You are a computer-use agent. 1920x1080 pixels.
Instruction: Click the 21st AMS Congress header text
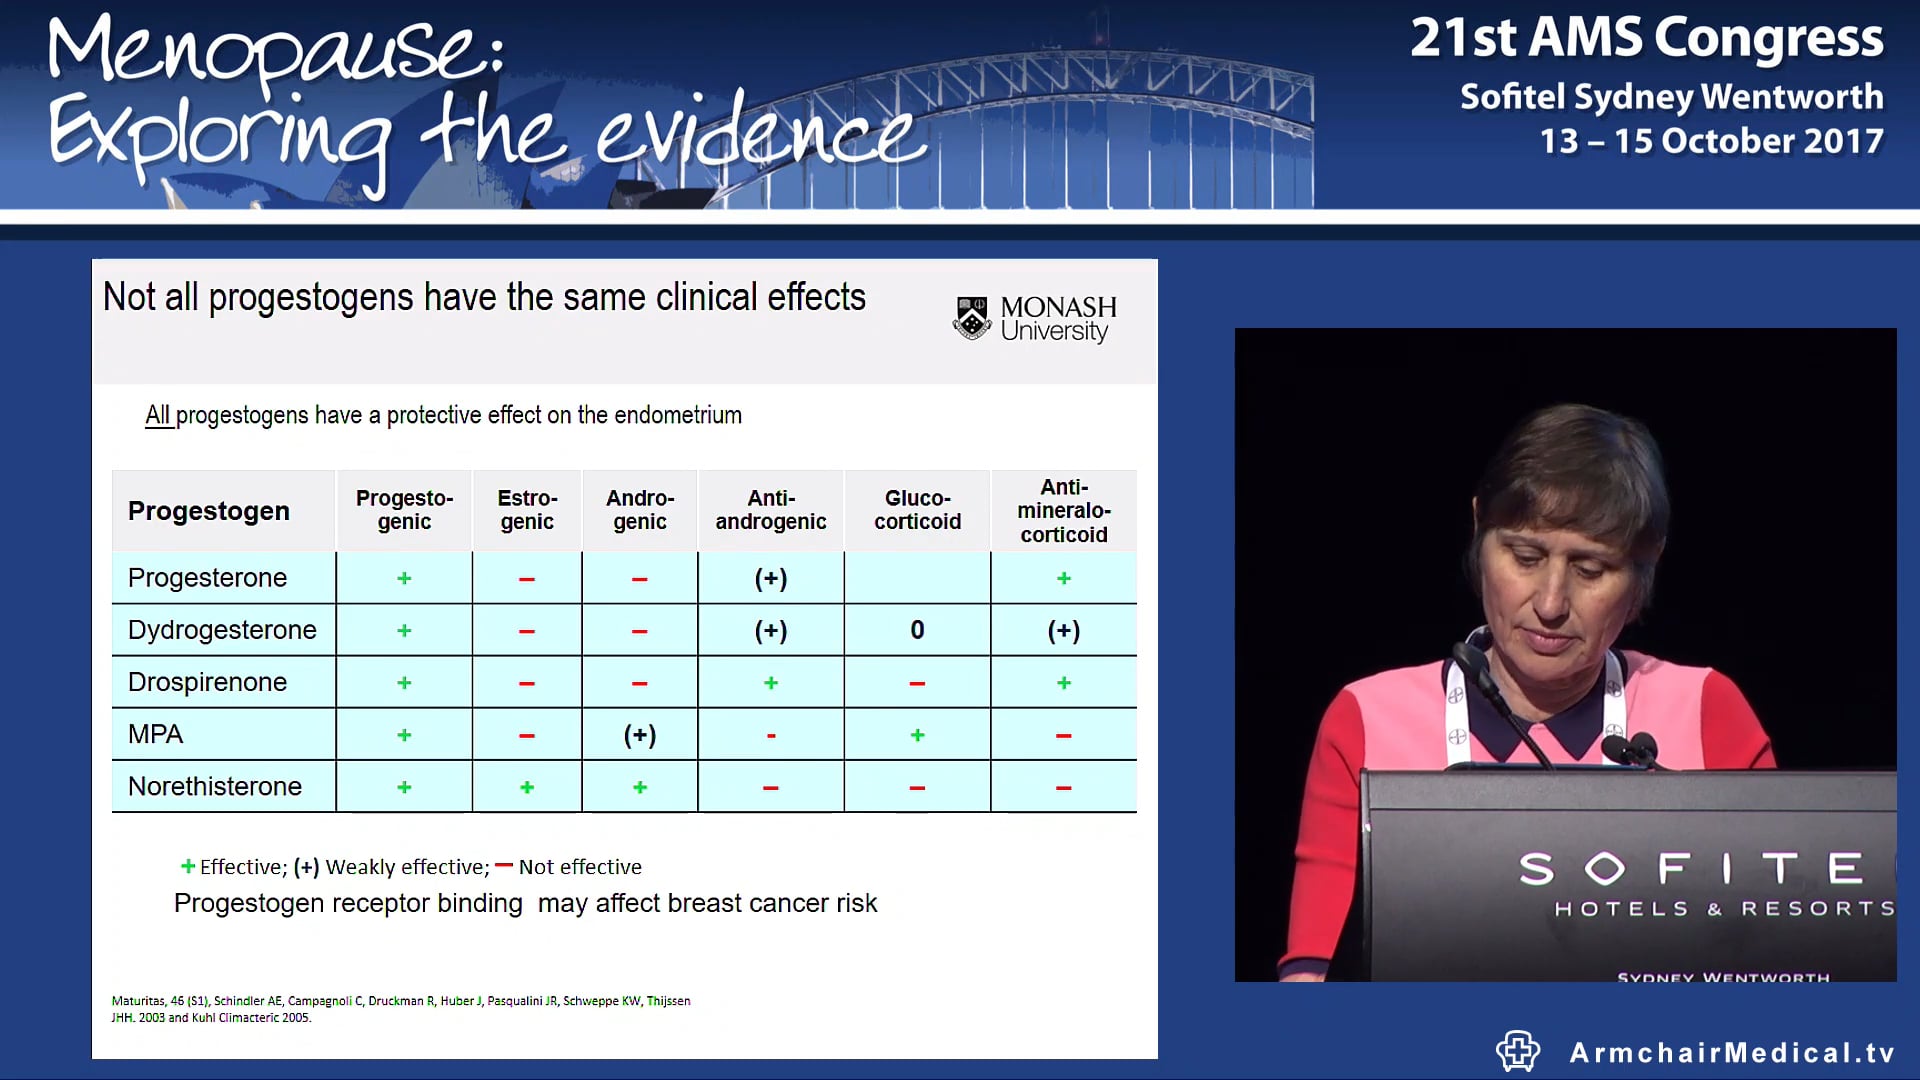[1650, 38]
